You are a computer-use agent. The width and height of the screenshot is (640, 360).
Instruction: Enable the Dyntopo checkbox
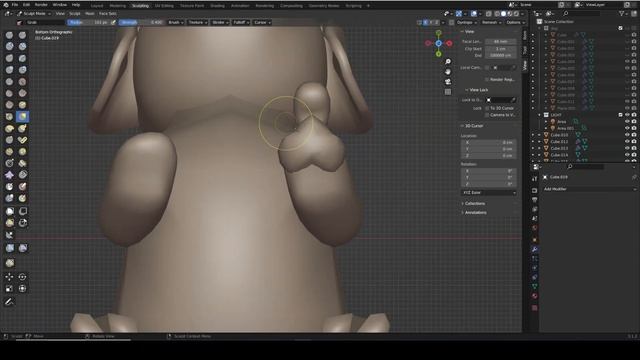451,22
